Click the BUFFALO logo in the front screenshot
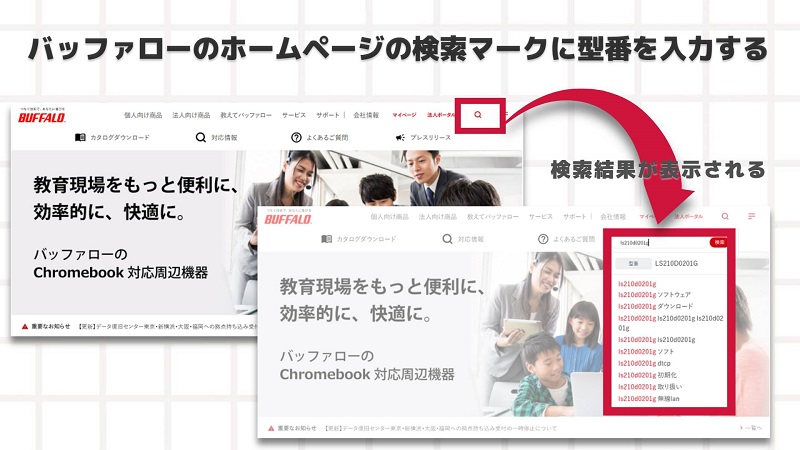Screen dimensions: 800x450 pyautogui.click(x=288, y=219)
